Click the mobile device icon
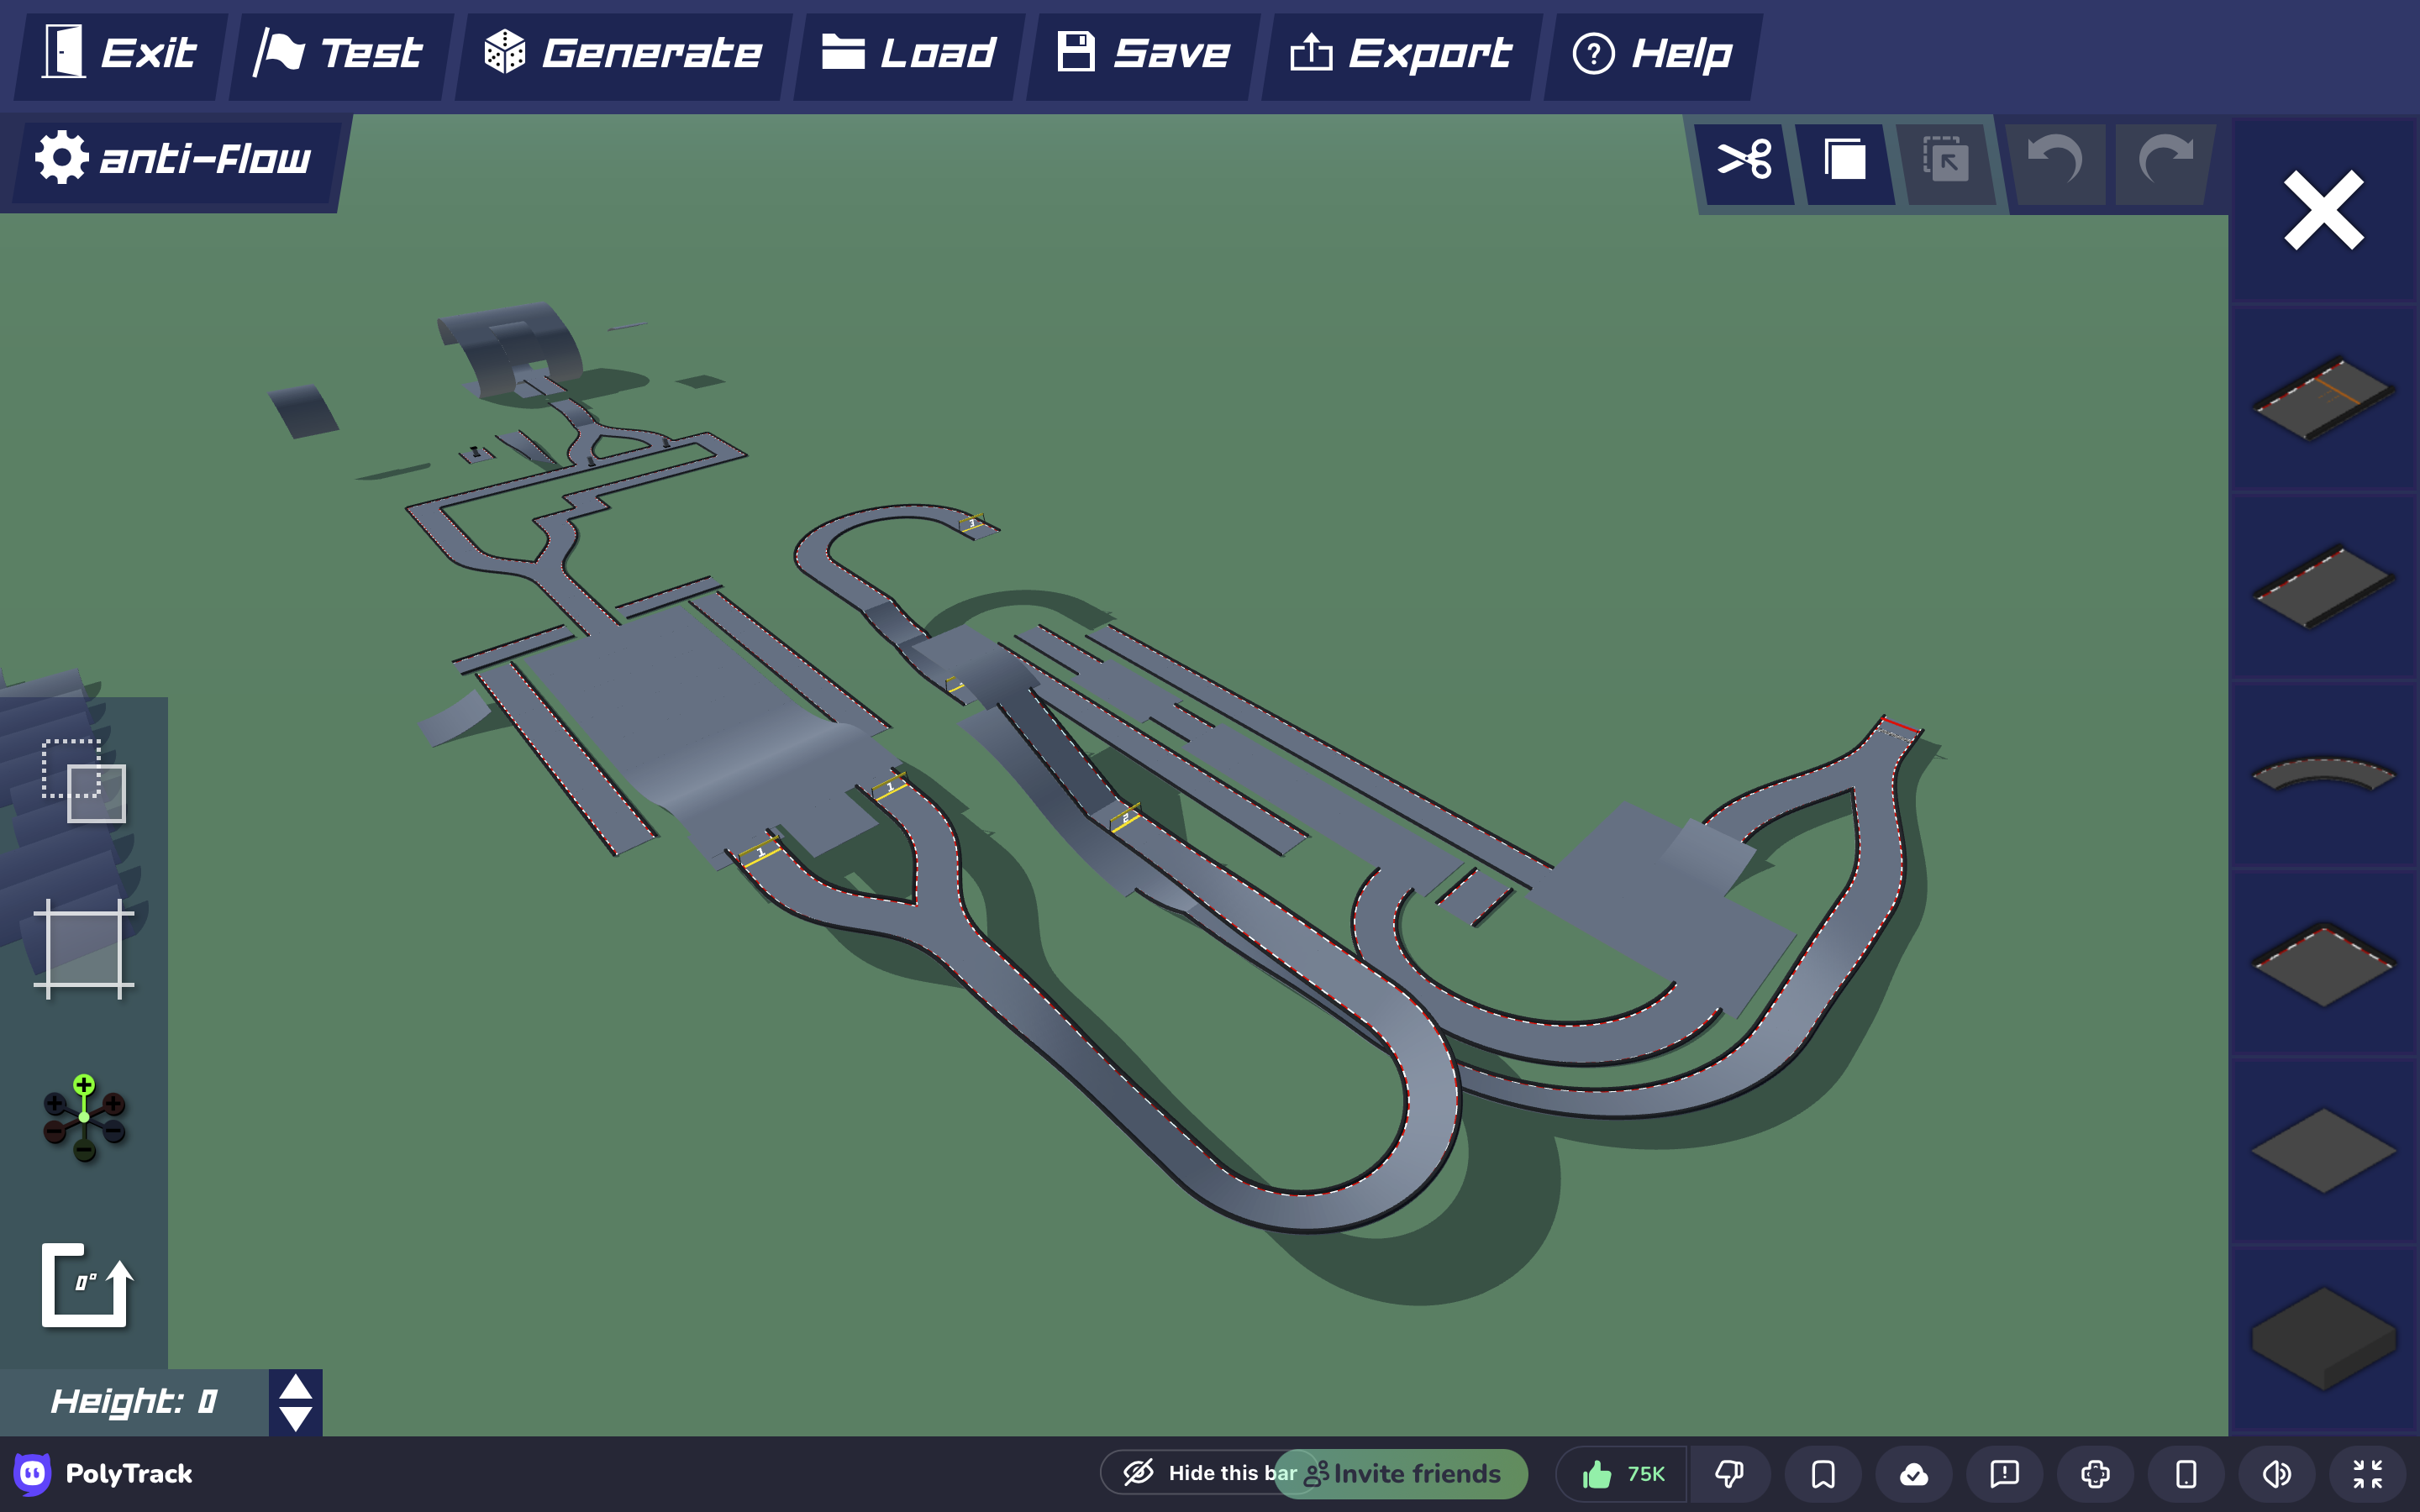The image size is (2420, 1512). point(2187,1474)
